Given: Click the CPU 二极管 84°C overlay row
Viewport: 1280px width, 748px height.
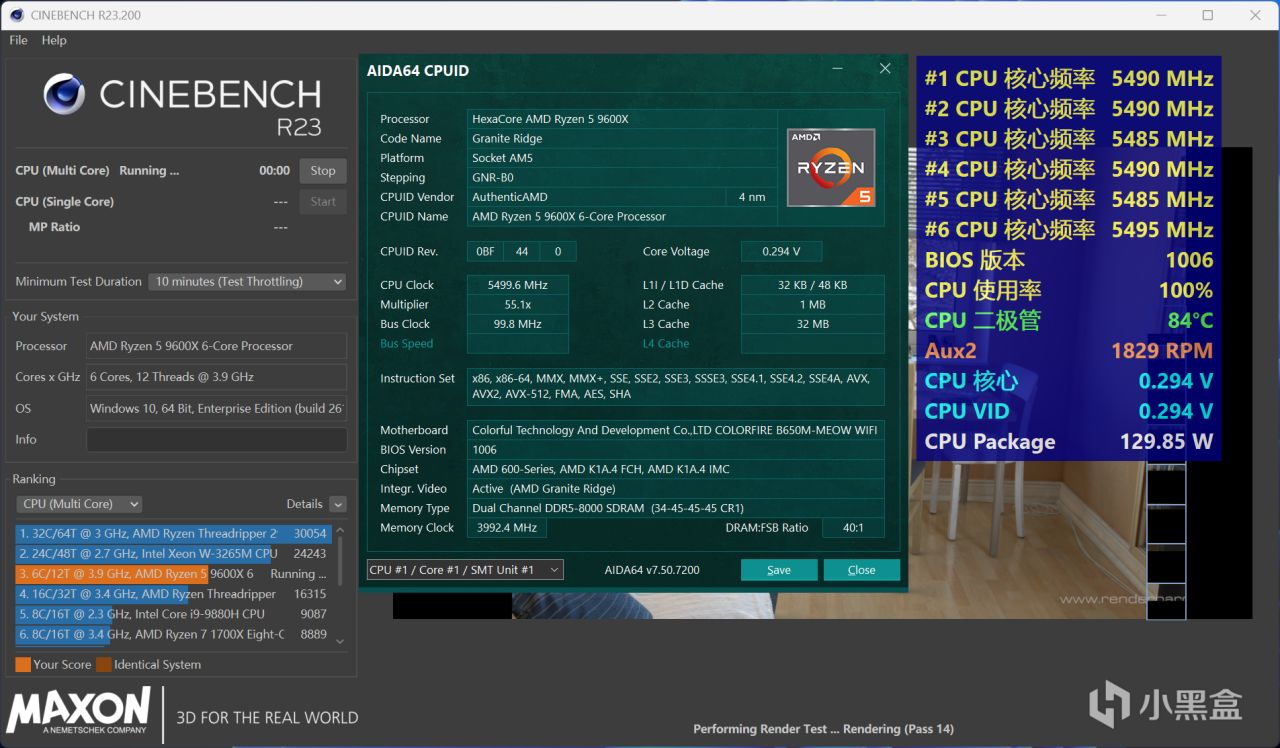Looking at the screenshot, I should pos(1069,320).
